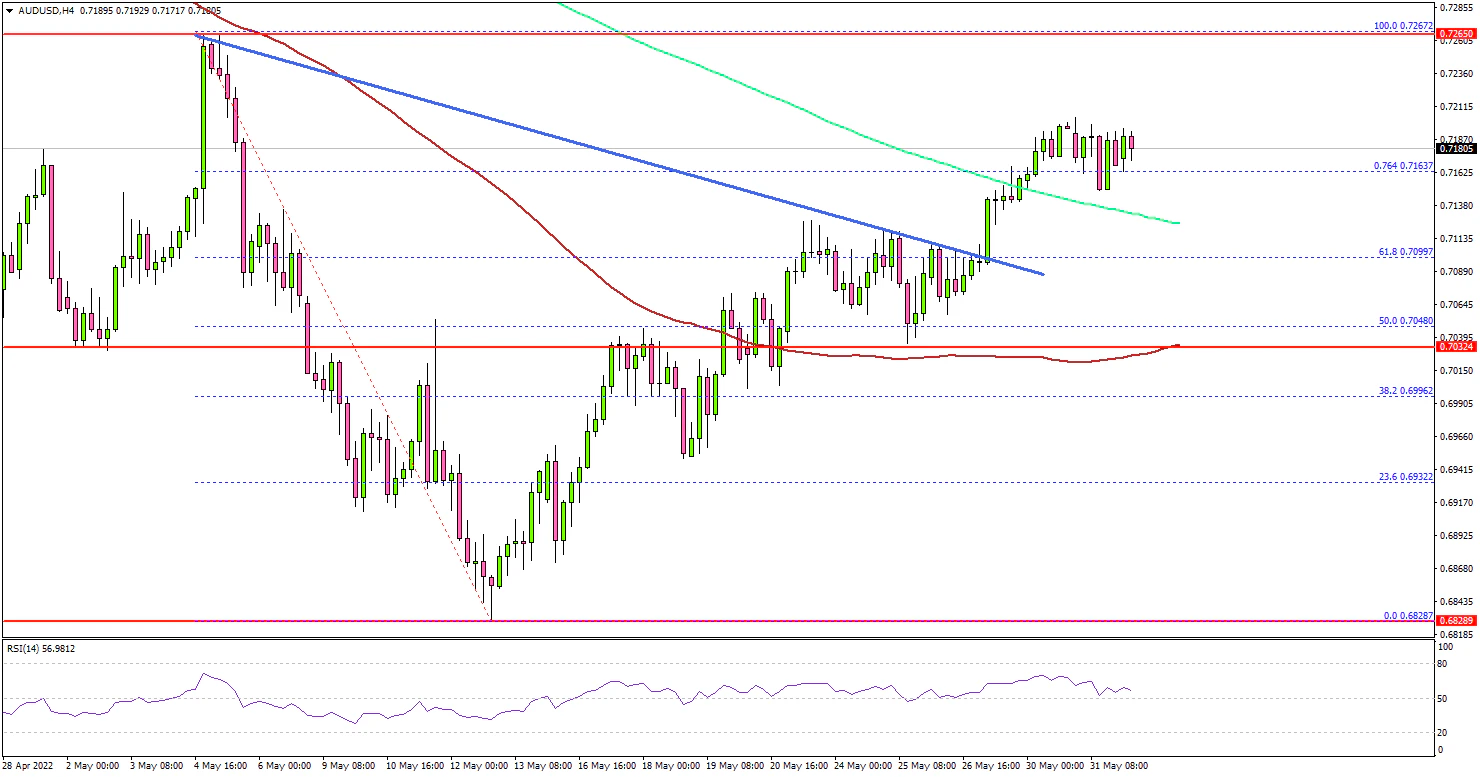The width and height of the screenshot is (1480, 777).
Task: Click the RSI 50 level axis label
Action: pos(1443,698)
